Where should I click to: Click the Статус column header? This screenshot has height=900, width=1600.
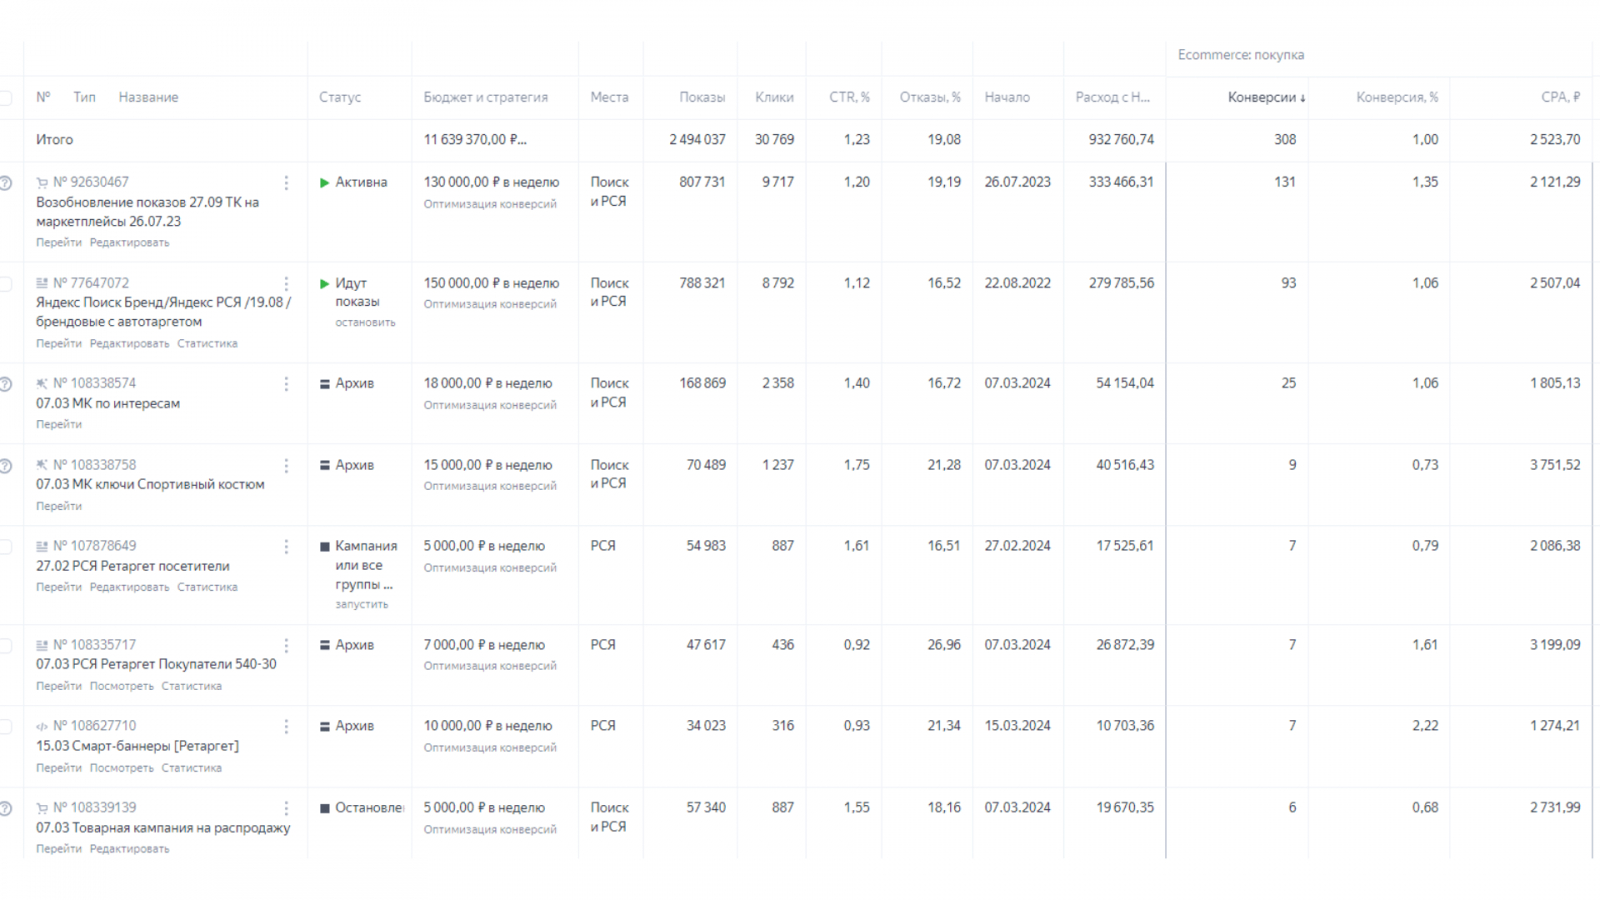tap(340, 97)
